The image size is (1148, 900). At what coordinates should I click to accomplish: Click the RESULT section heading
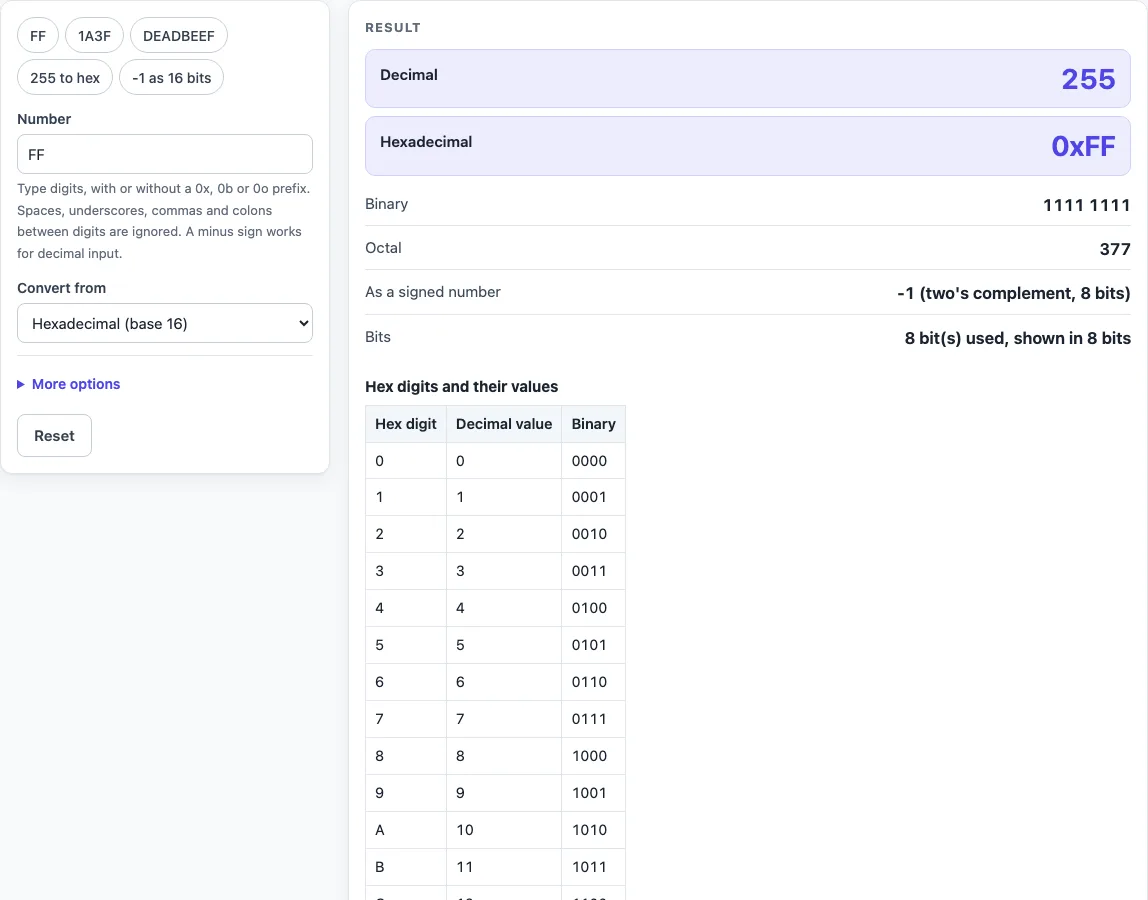(393, 28)
